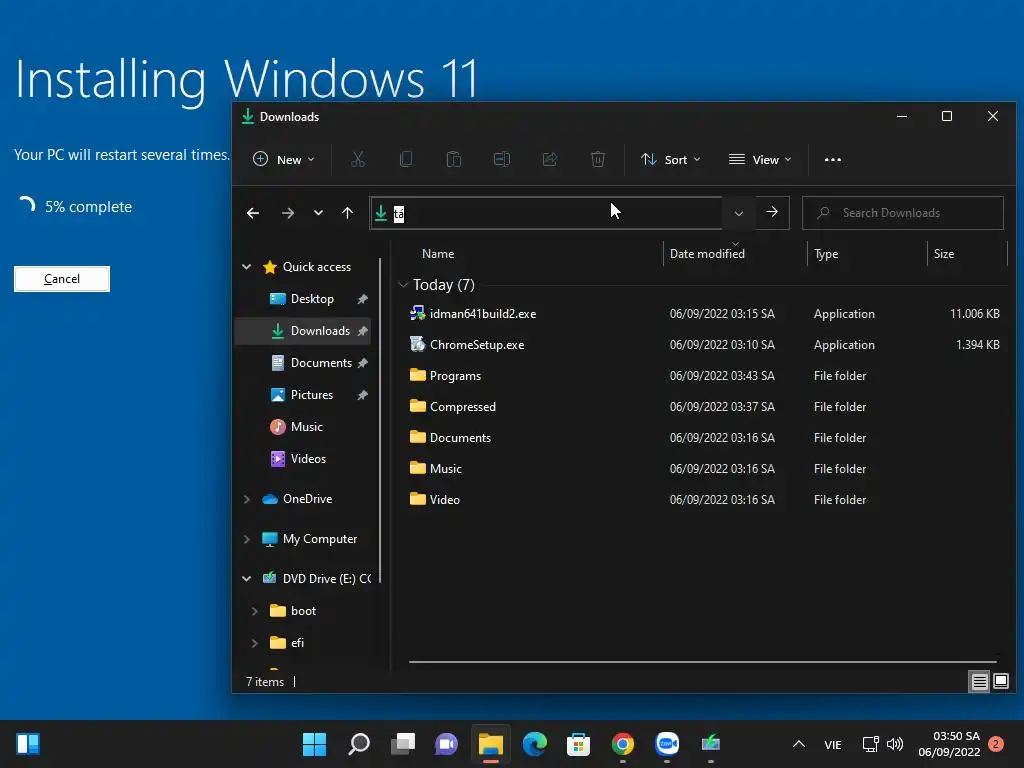The image size is (1024, 768).
Task: Go up one folder level arrow
Action: 347,213
